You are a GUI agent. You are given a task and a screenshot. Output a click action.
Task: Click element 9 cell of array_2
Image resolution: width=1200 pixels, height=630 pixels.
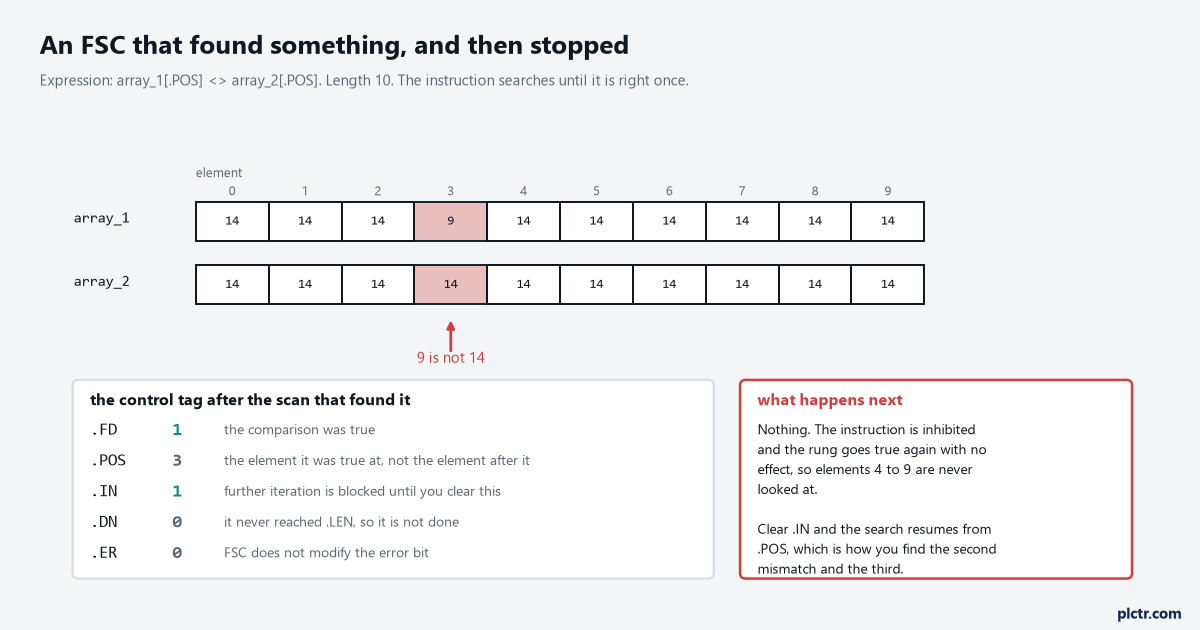pyautogui.click(x=888, y=284)
